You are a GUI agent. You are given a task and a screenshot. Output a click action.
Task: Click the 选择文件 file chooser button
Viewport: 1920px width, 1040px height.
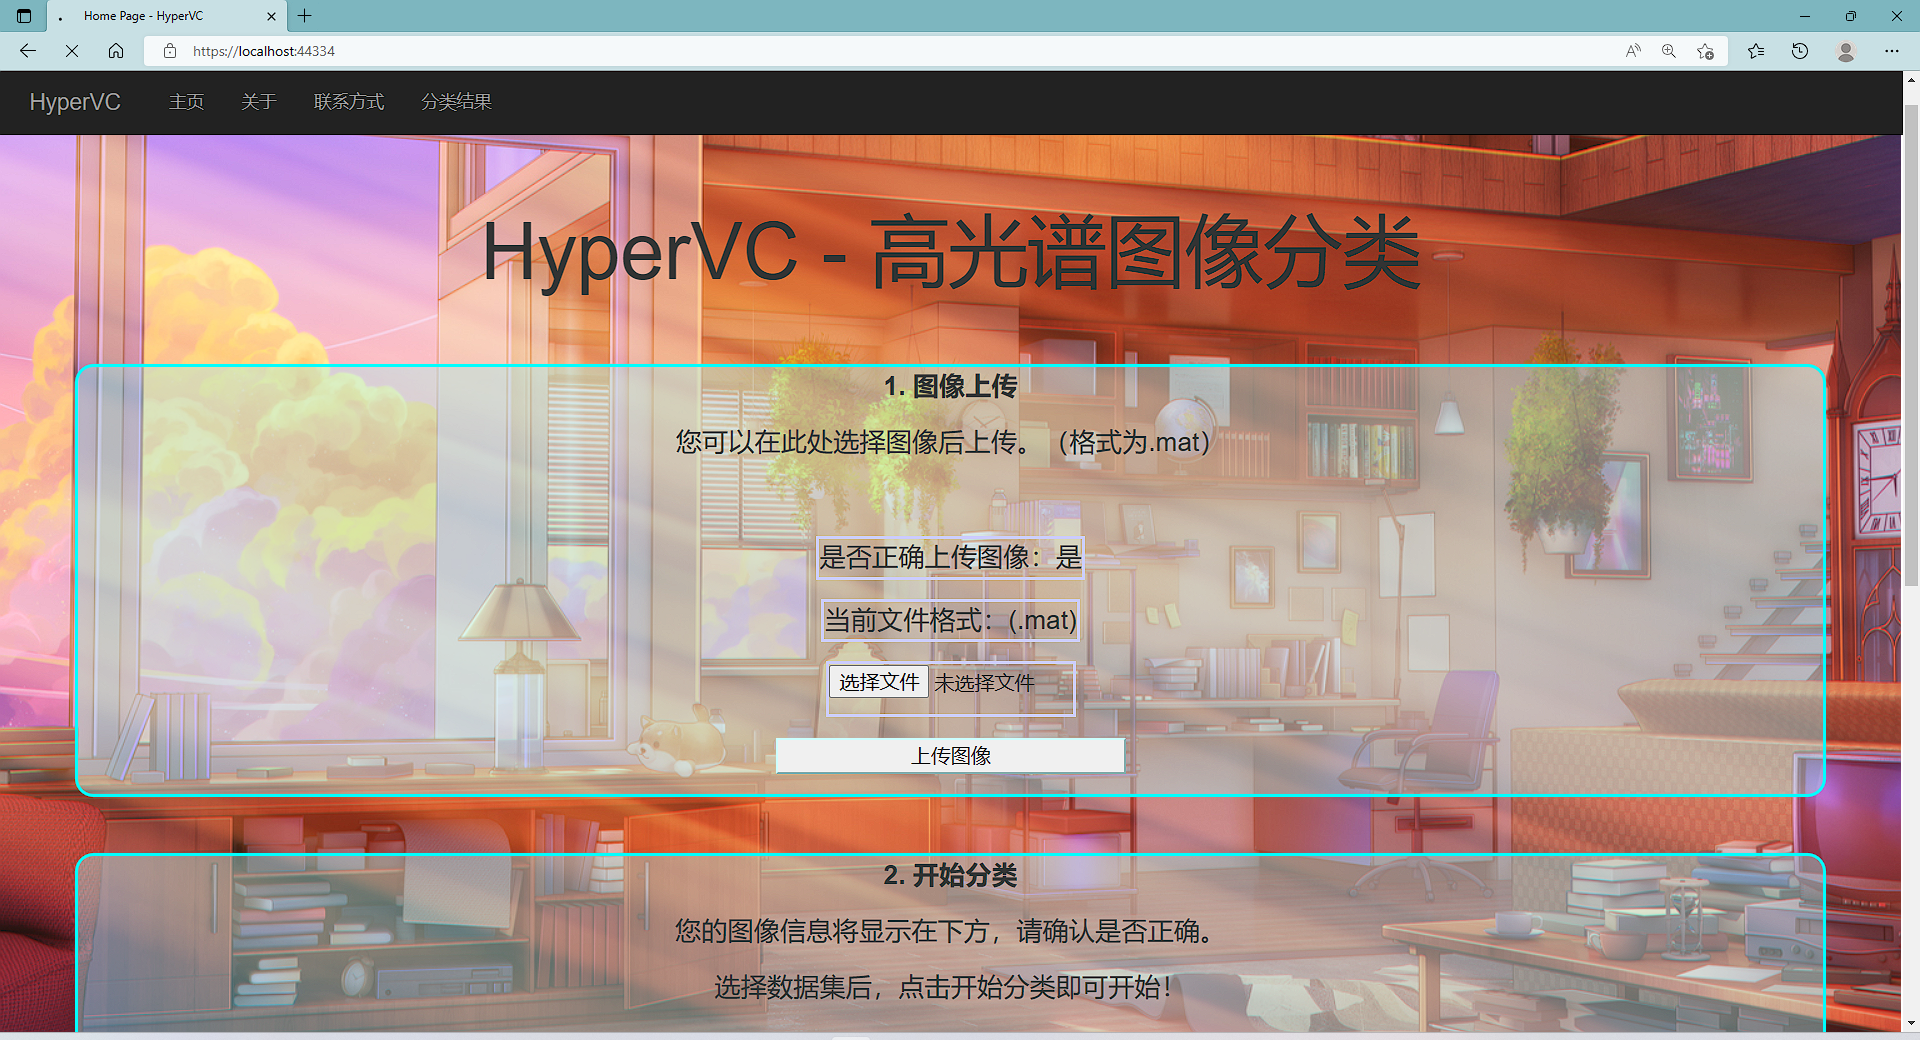click(879, 682)
